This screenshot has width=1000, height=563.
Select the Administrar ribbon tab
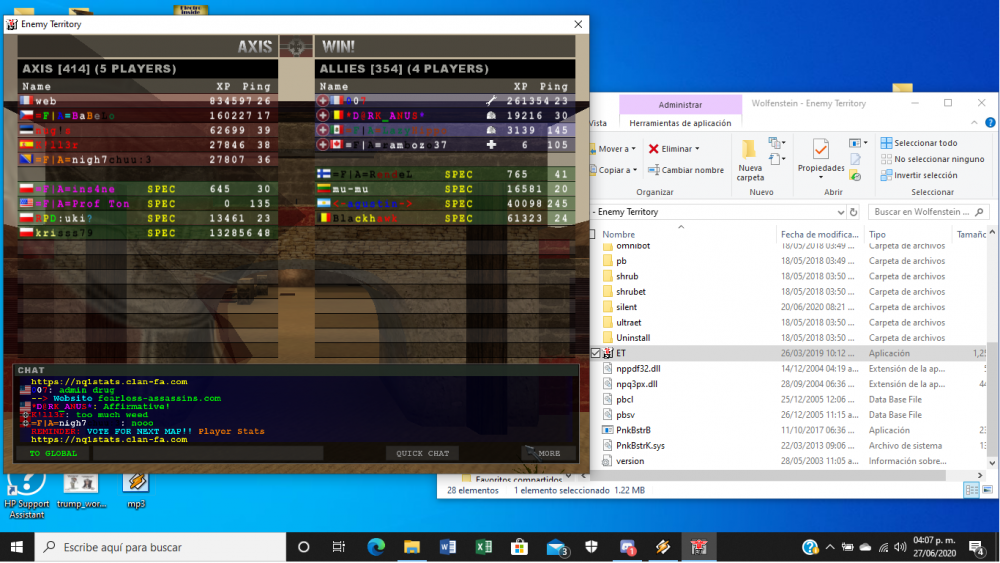pyautogui.click(x=680, y=105)
